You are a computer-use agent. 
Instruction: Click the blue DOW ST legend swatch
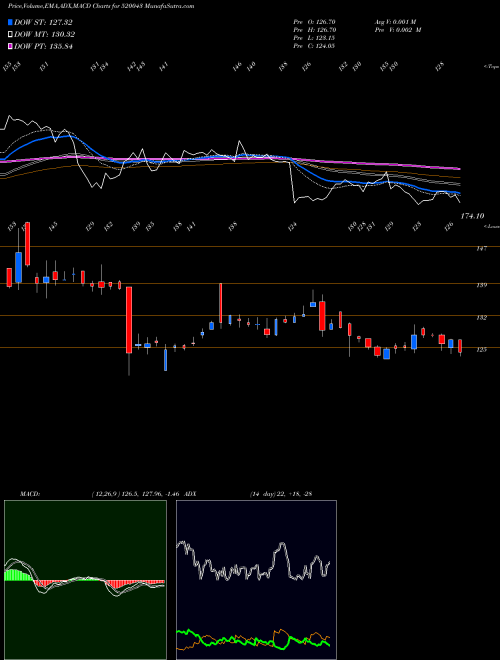11,22
